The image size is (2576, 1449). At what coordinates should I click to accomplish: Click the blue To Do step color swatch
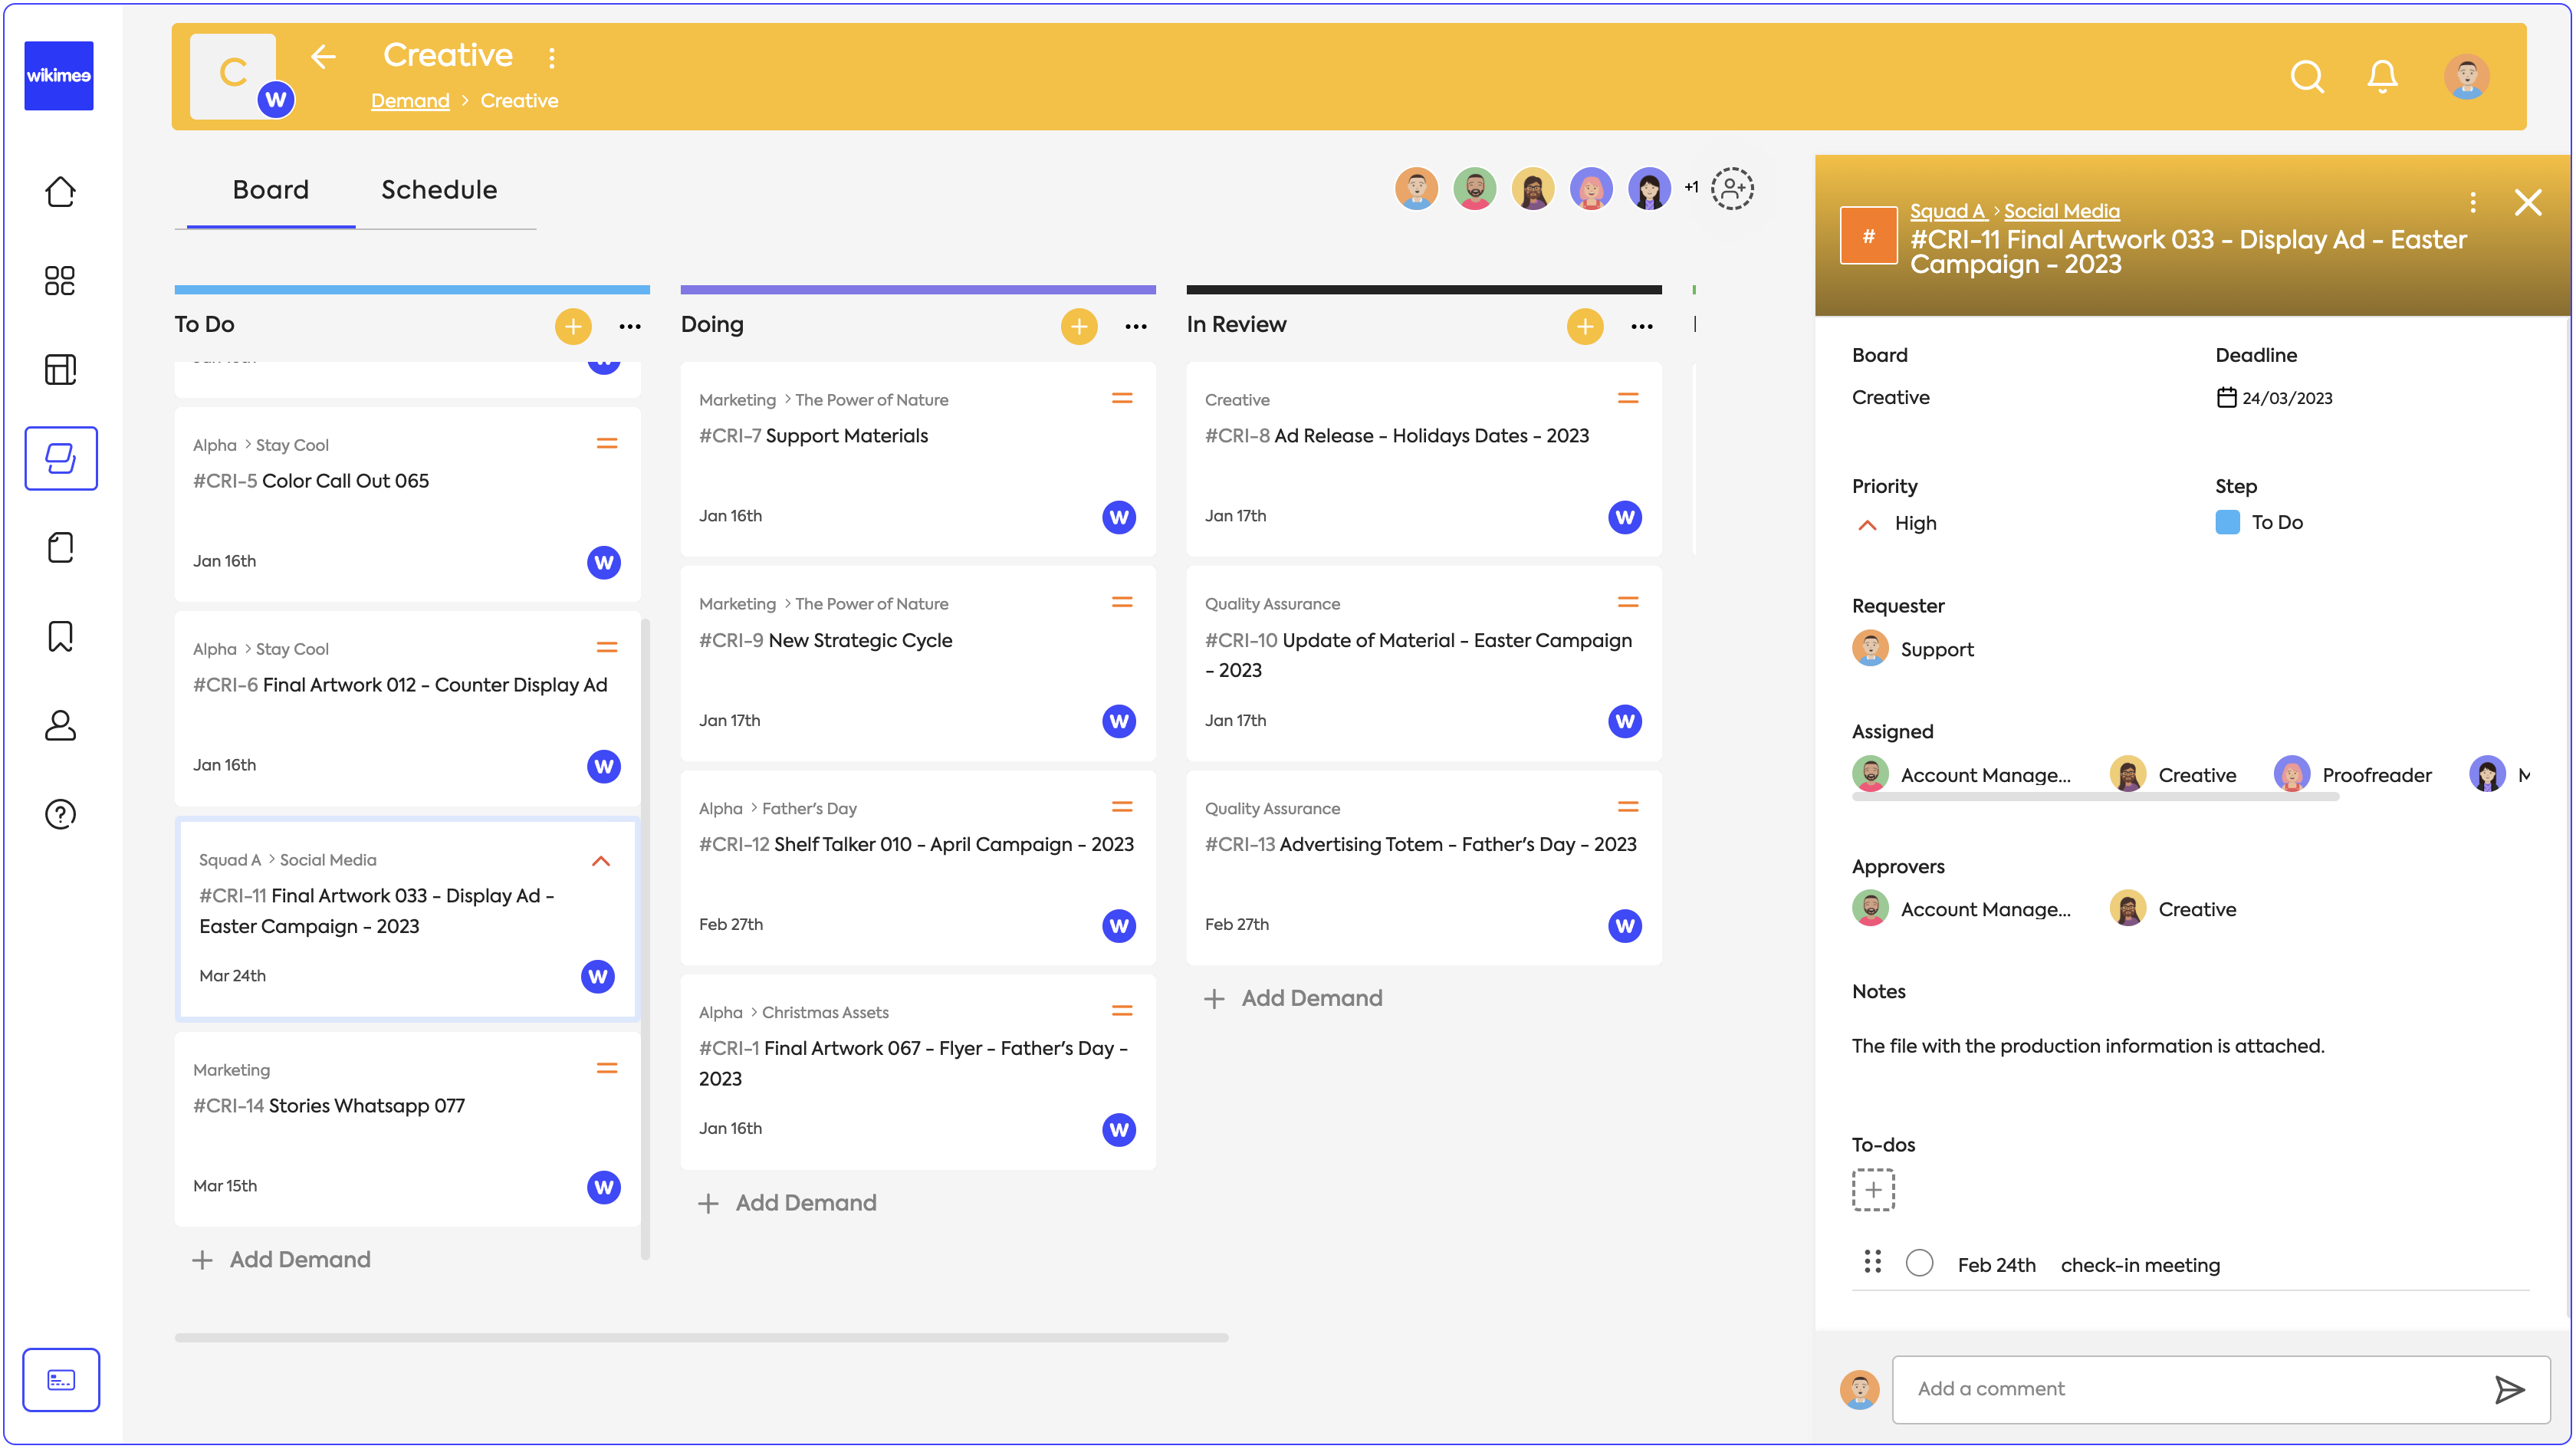pyautogui.click(x=2227, y=522)
